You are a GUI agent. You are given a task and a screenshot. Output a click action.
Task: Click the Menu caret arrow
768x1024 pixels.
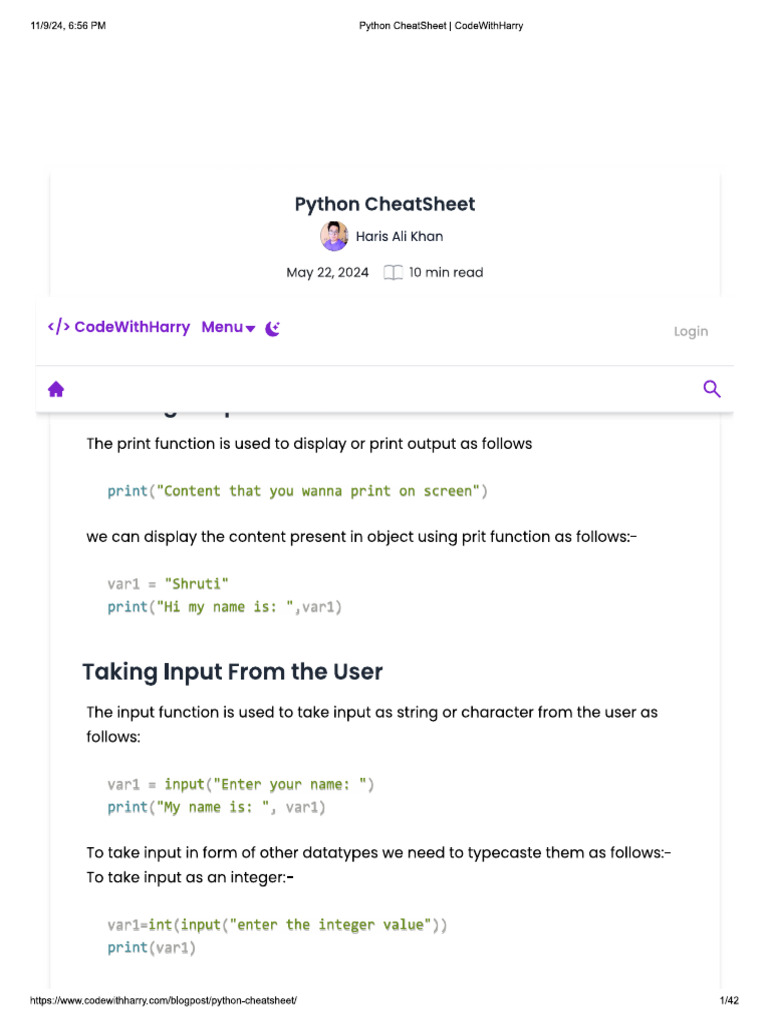[x=250, y=329]
